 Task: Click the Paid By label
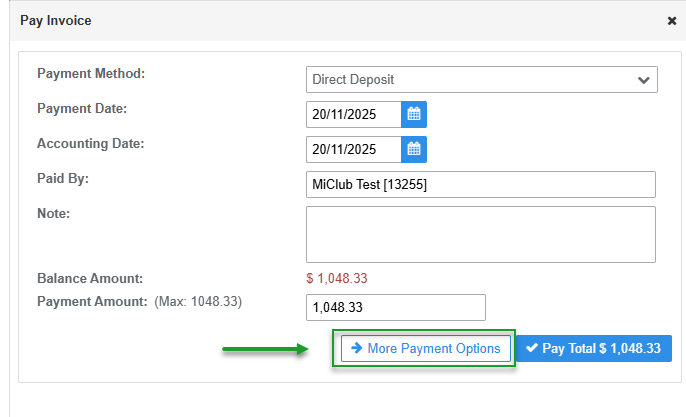tap(63, 179)
